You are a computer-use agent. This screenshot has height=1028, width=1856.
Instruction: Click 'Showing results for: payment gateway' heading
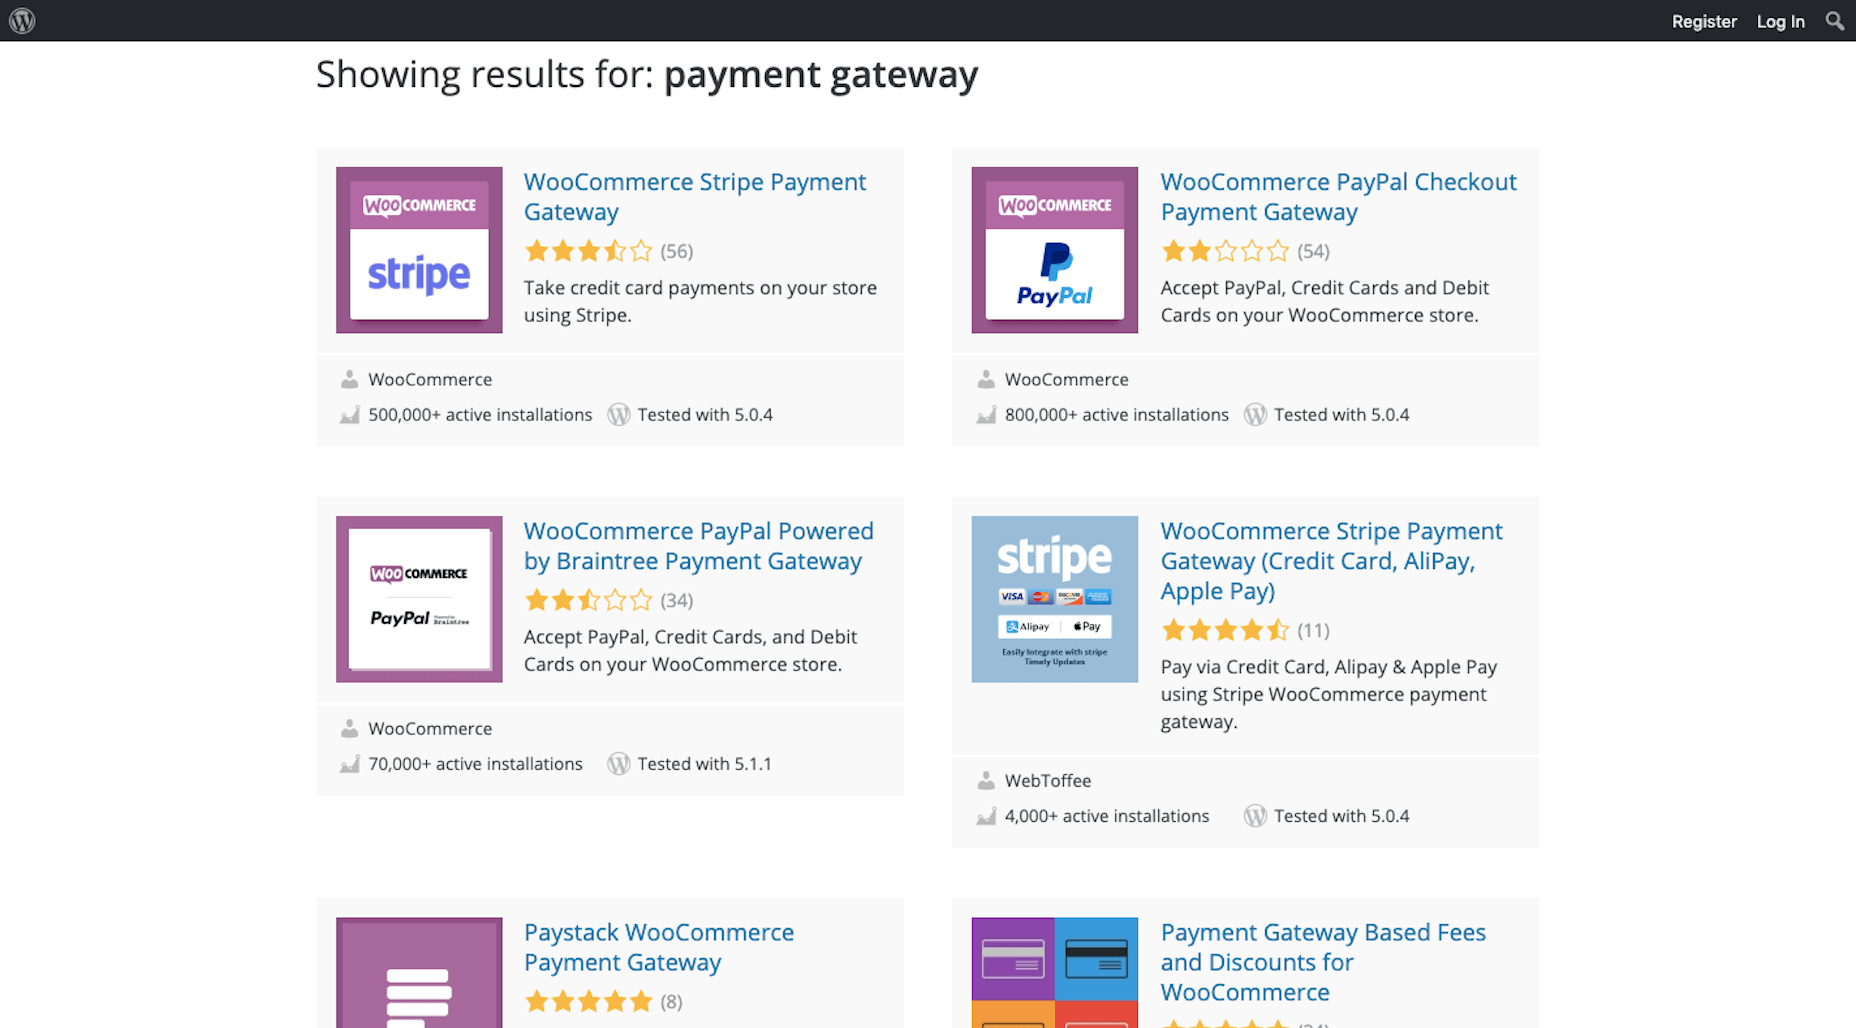coord(647,75)
